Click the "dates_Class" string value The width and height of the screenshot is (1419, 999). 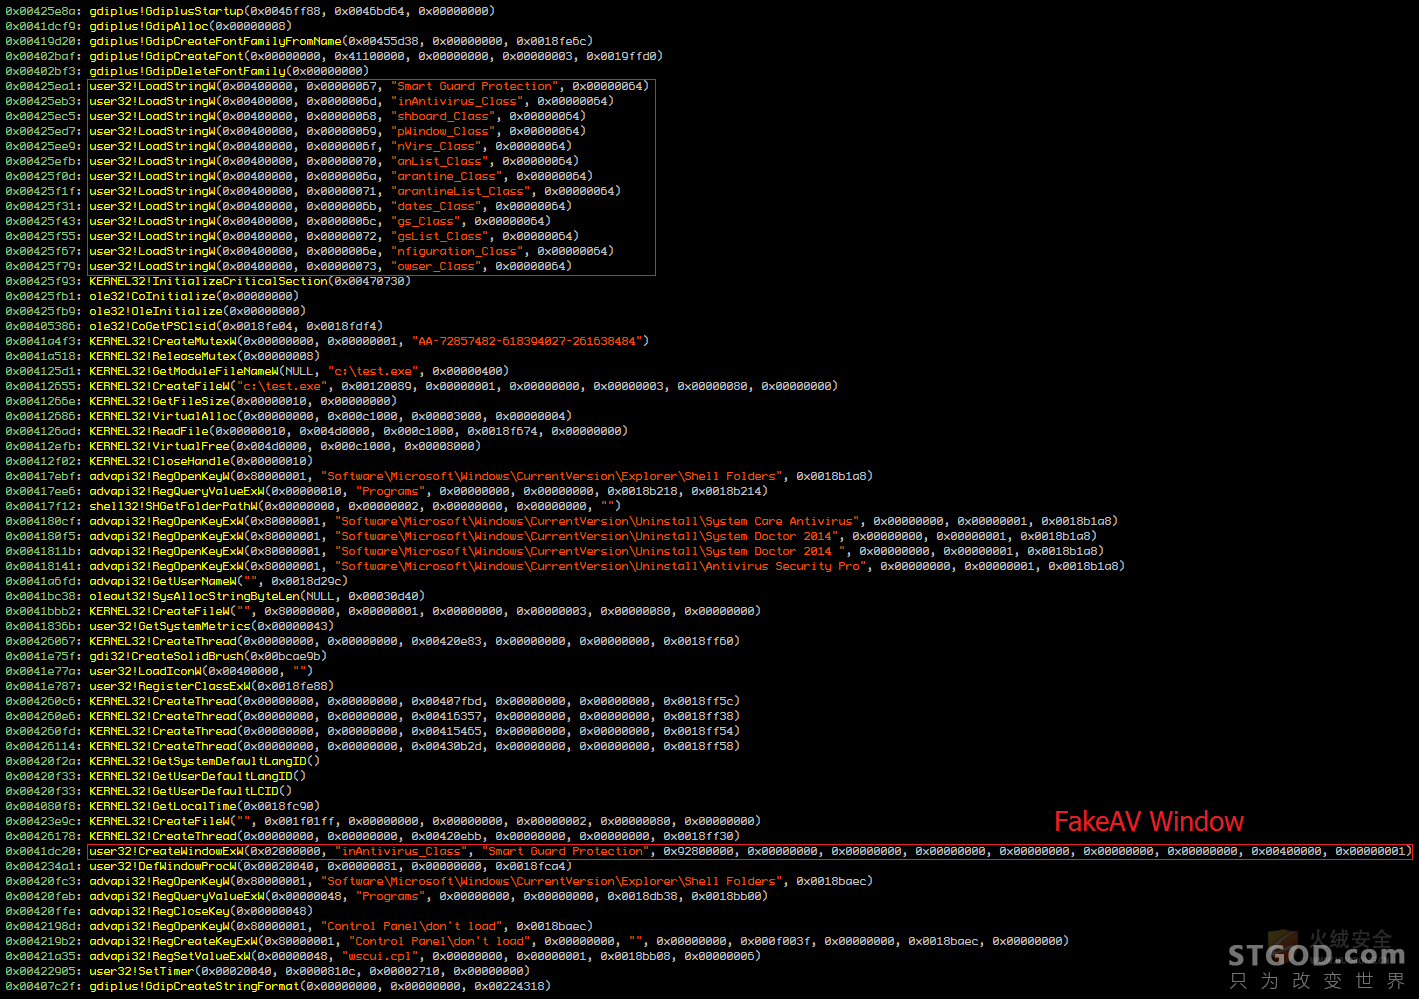pyautogui.click(x=438, y=206)
